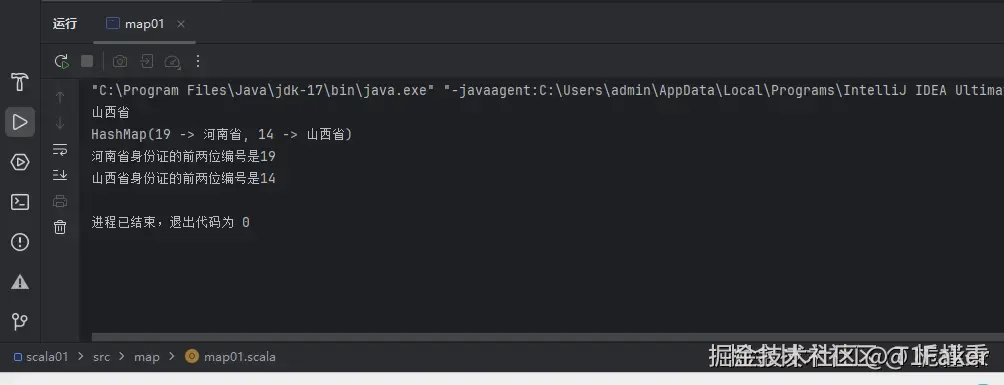Click the 运行 panel title
The image size is (1004, 385).
tap(65, 24)
